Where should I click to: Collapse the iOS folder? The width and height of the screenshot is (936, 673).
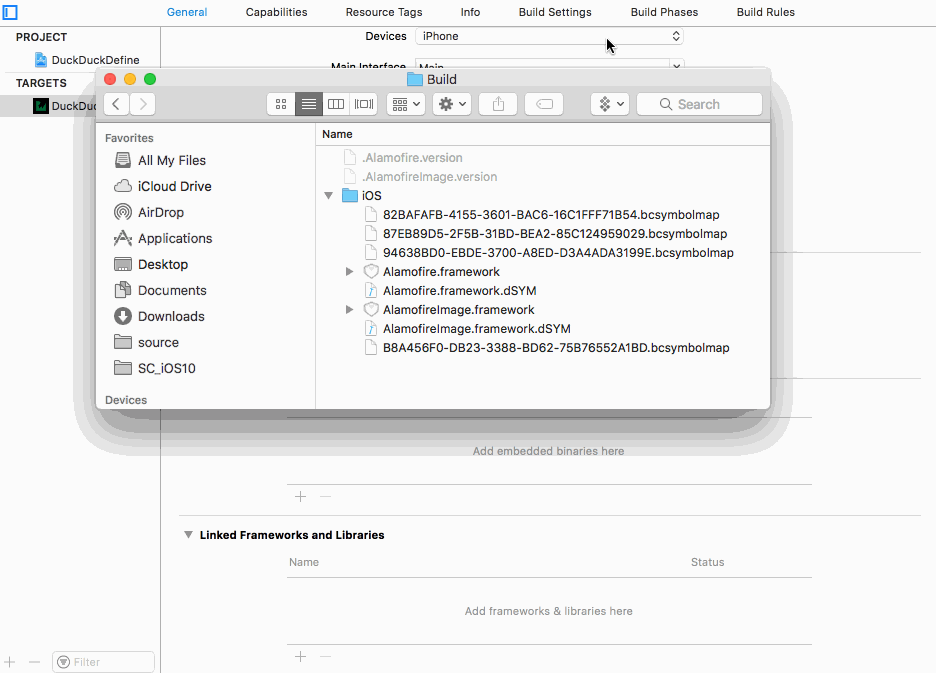click(x=328, y=196)
